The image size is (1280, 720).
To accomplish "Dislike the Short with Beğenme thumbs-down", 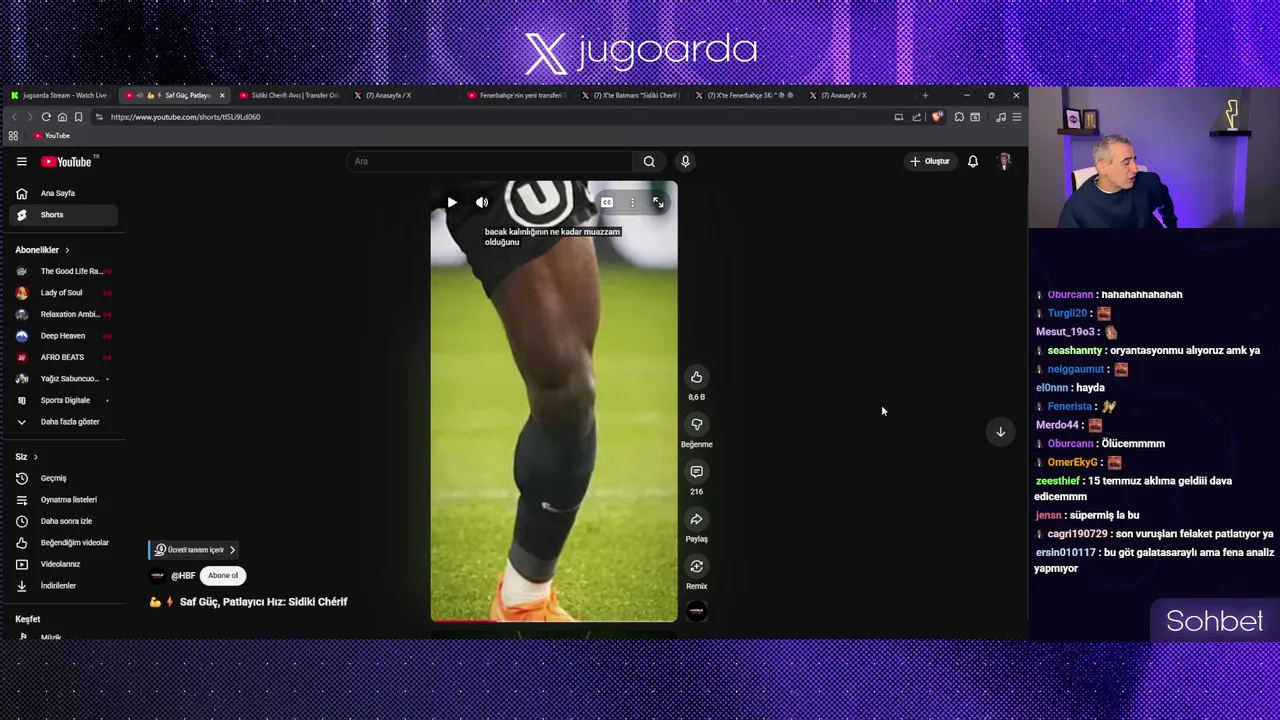I will click(696, 424).
